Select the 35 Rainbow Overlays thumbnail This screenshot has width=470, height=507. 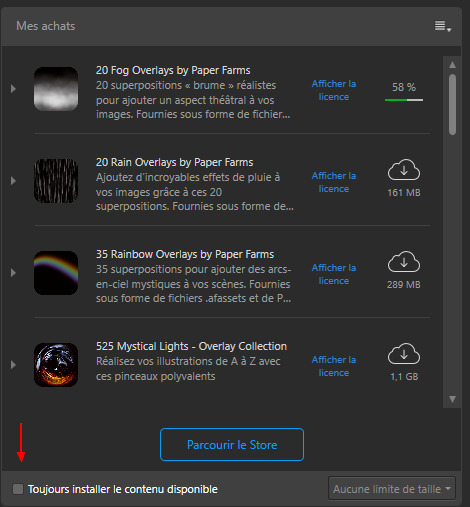tap(56, 273)
